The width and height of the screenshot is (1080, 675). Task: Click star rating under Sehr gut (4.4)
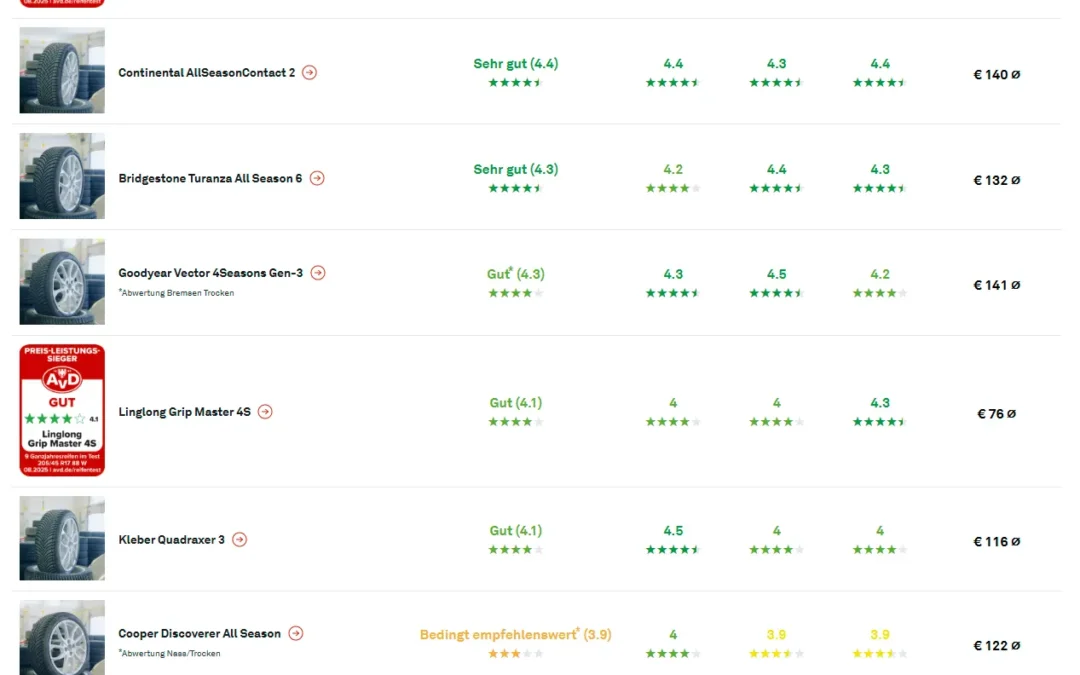click(515, 83)
